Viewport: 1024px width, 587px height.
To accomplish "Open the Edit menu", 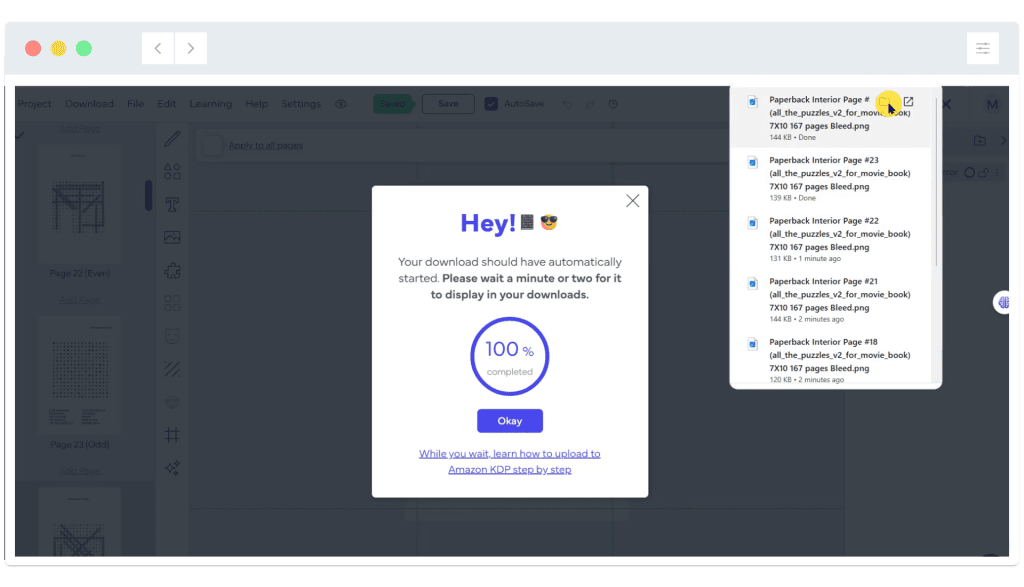I will [167, 104].
